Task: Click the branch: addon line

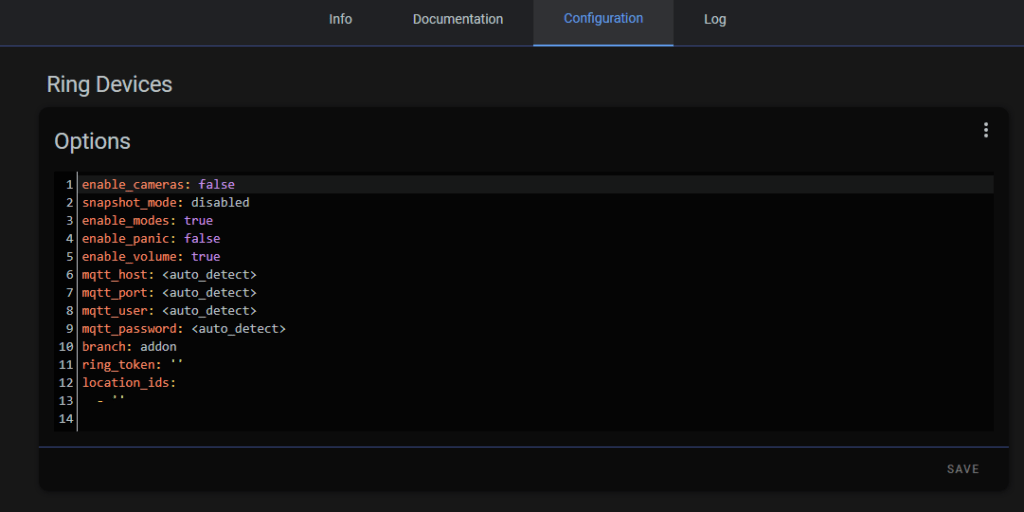Action: 129,346
